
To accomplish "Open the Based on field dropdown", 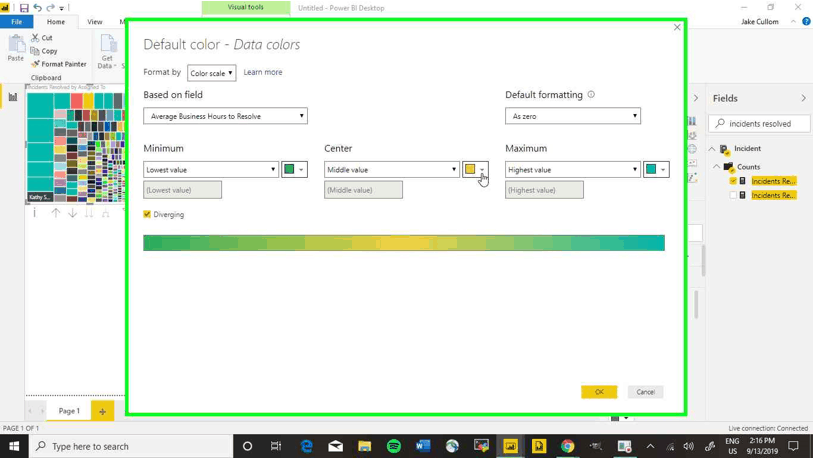I will [225, 116].
